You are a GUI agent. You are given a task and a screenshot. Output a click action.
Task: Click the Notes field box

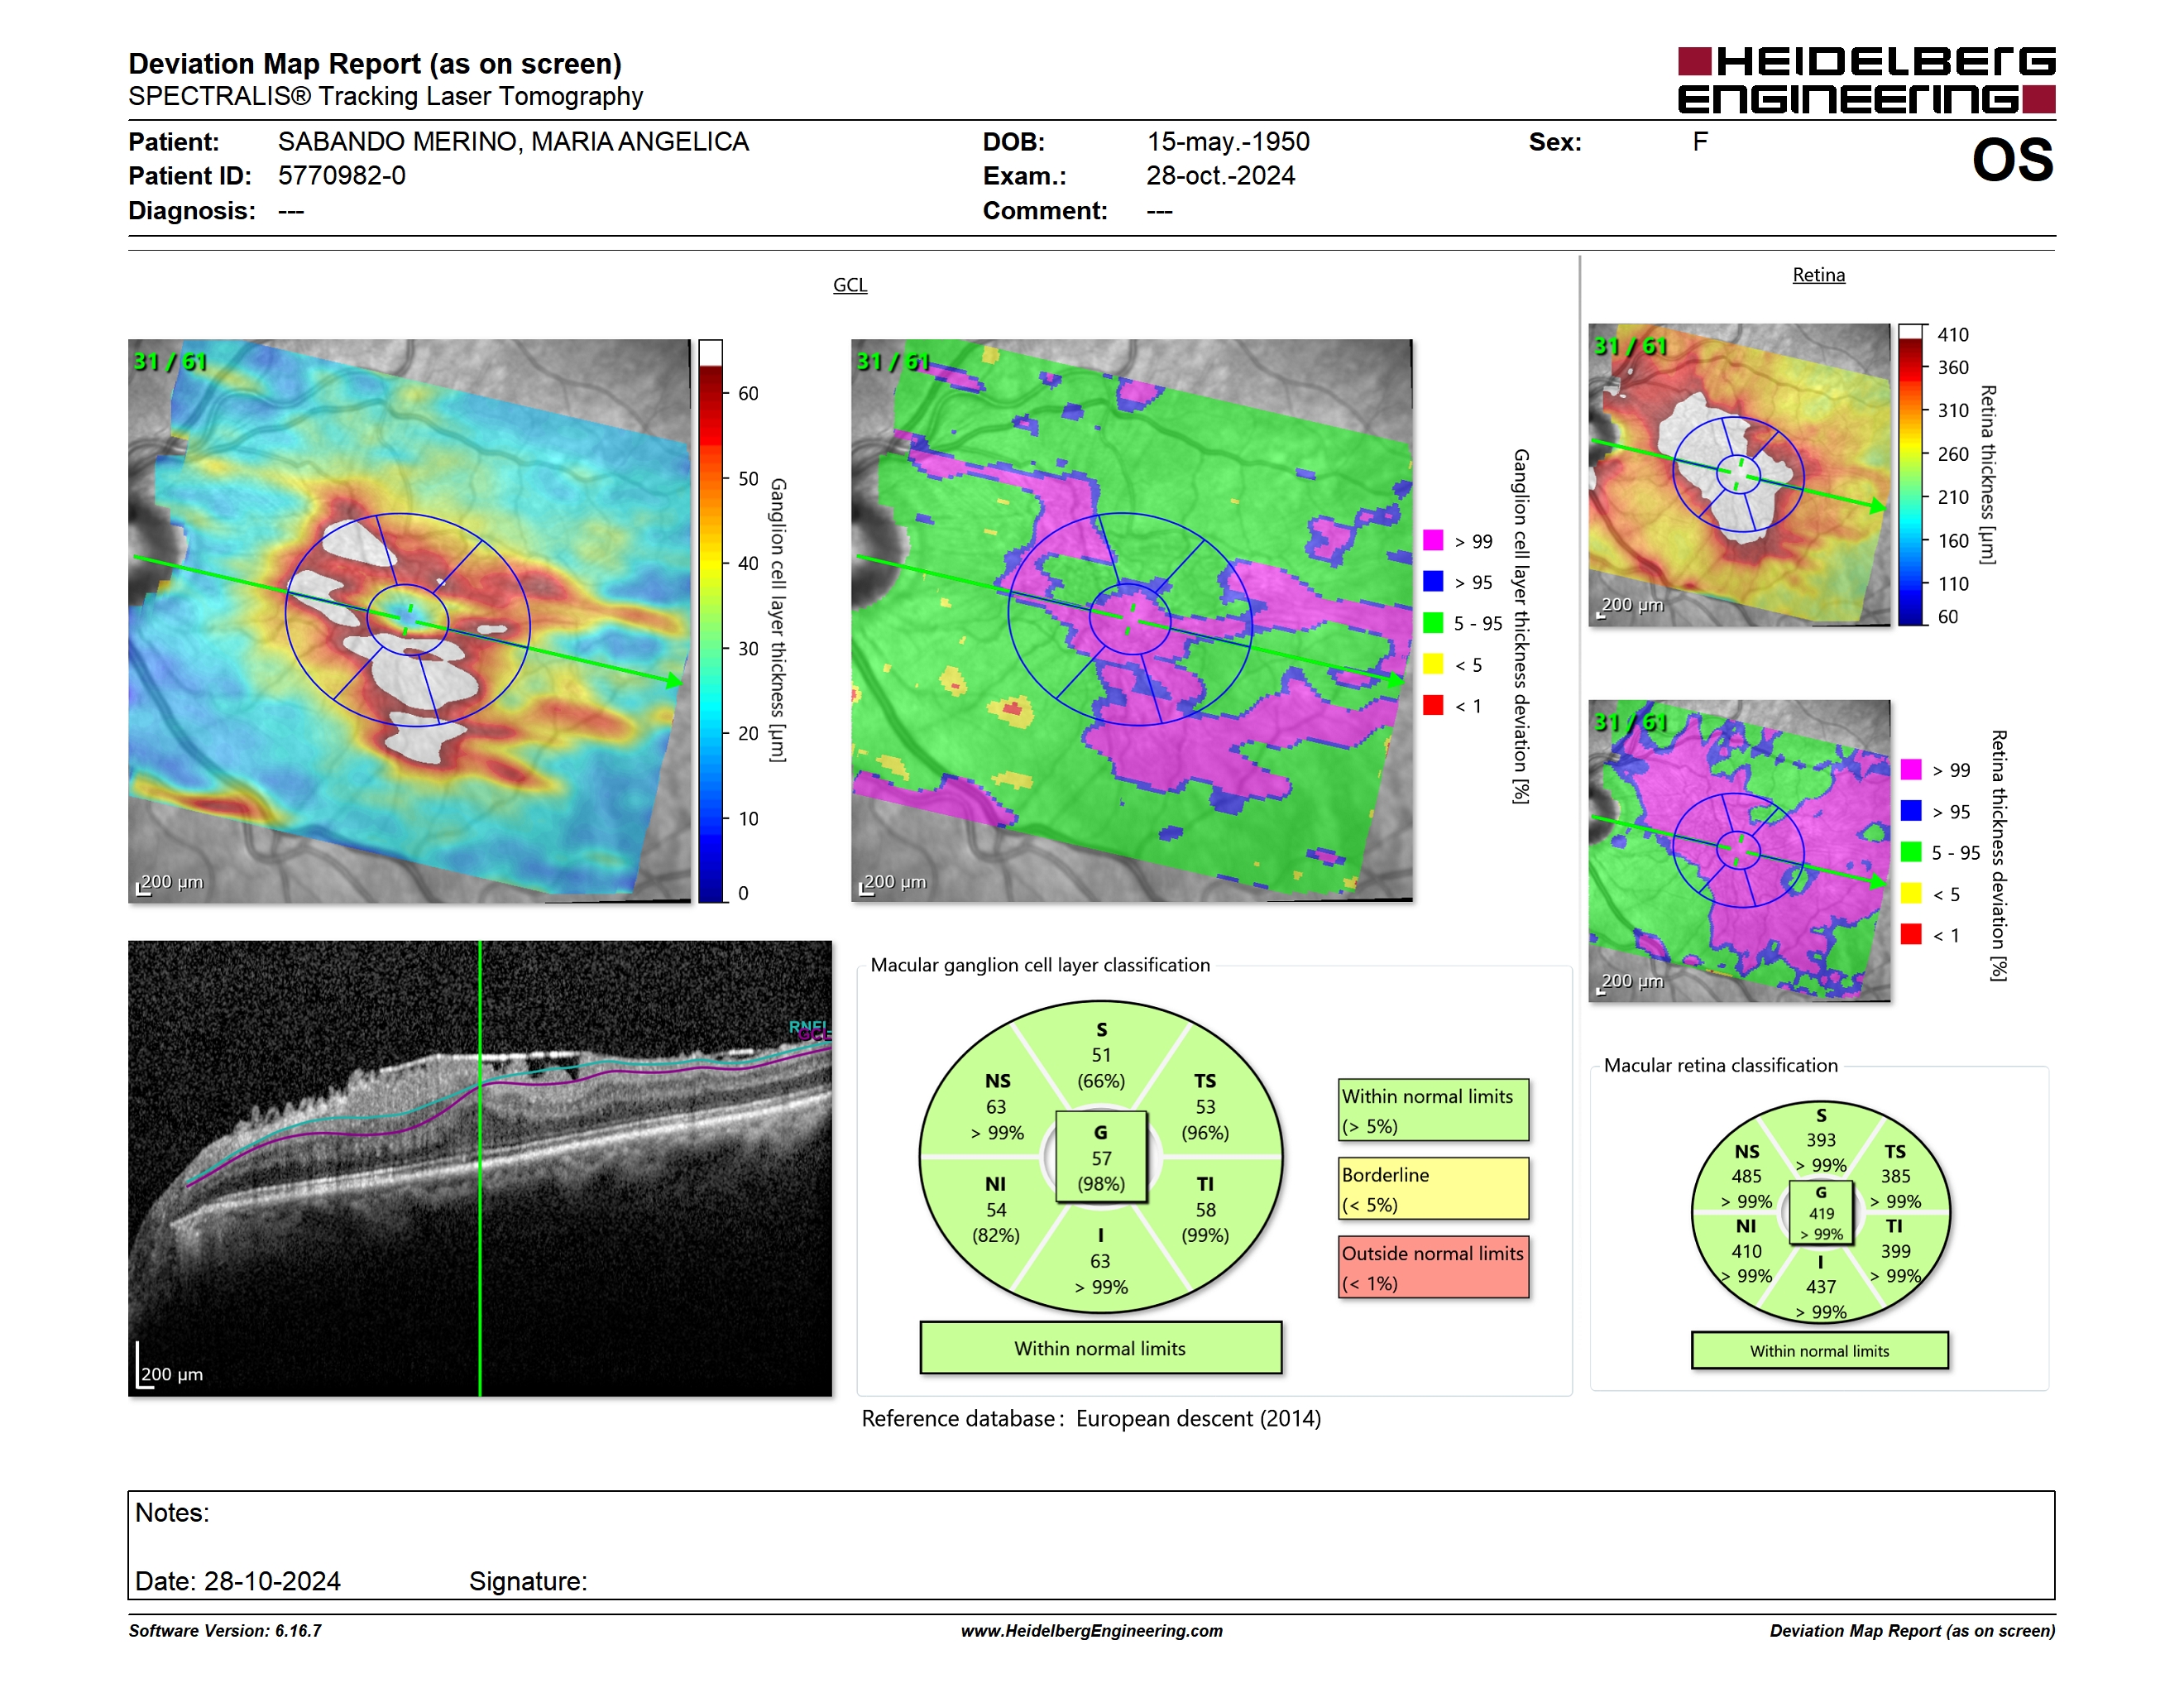(1091, 1546)
